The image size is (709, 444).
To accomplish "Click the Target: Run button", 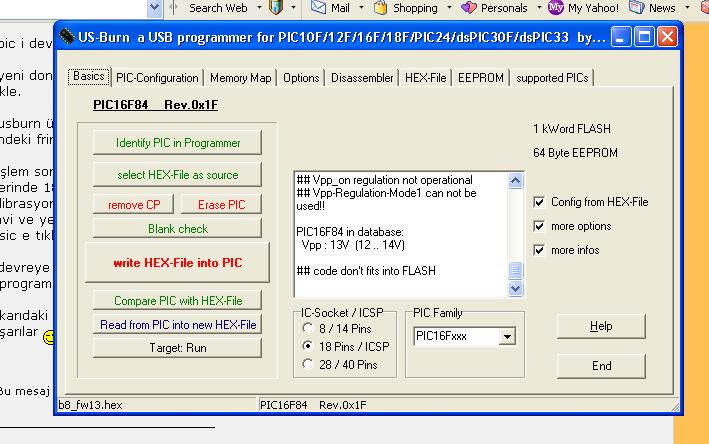I will point(178,348).
